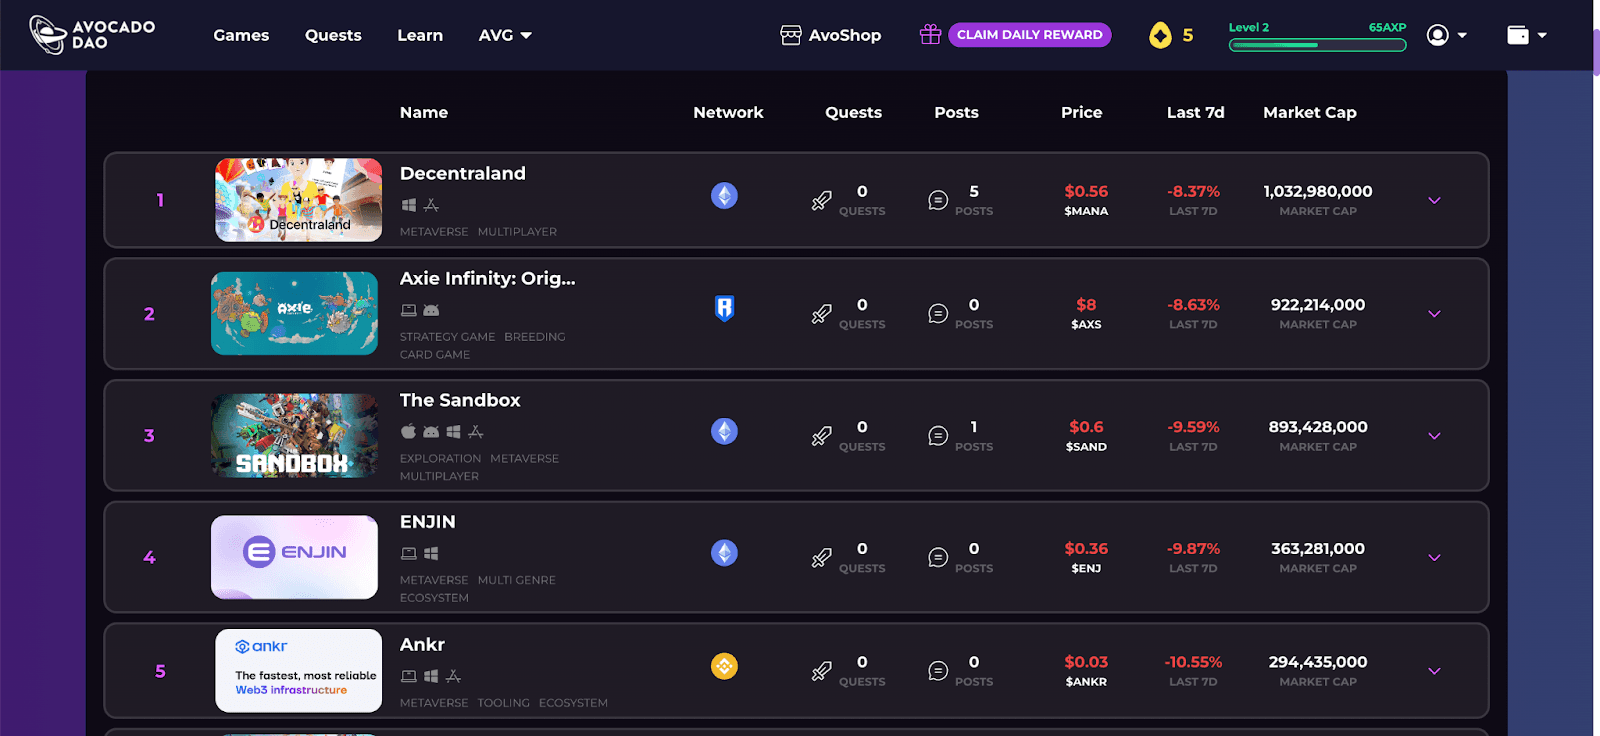The image size is (1600, 736).
Task: Click the BNB chain icon for Ankr
Action: pyautogui.click(x=724, y=666)
